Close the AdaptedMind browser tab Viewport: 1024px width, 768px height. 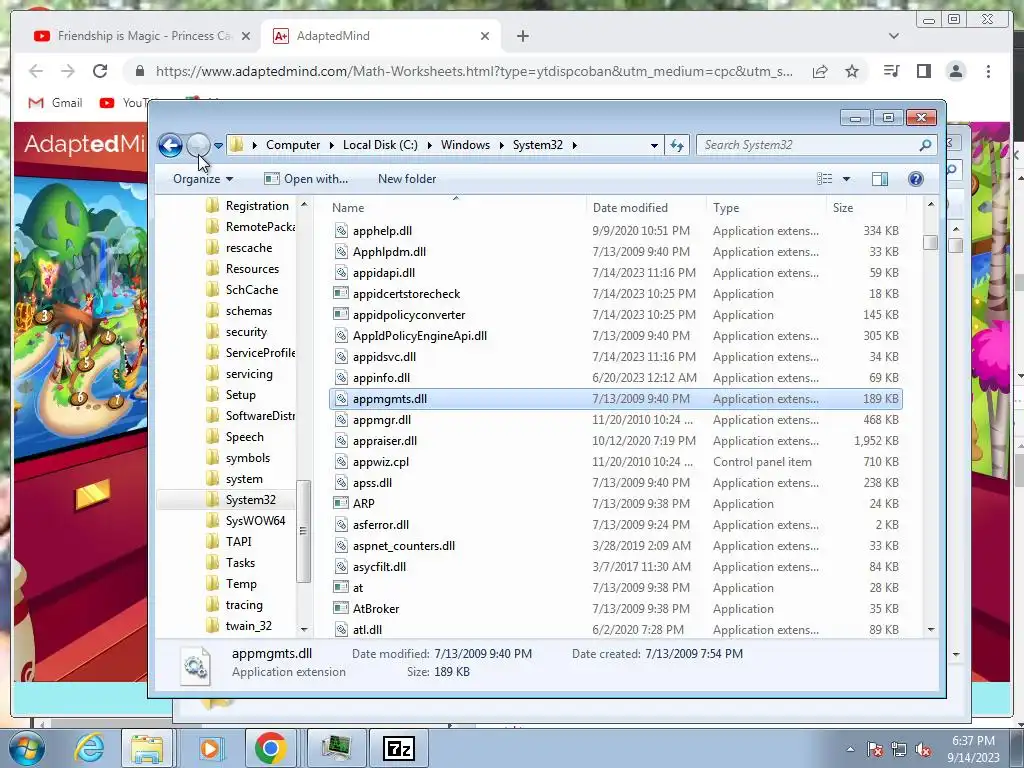pos(485,36)
